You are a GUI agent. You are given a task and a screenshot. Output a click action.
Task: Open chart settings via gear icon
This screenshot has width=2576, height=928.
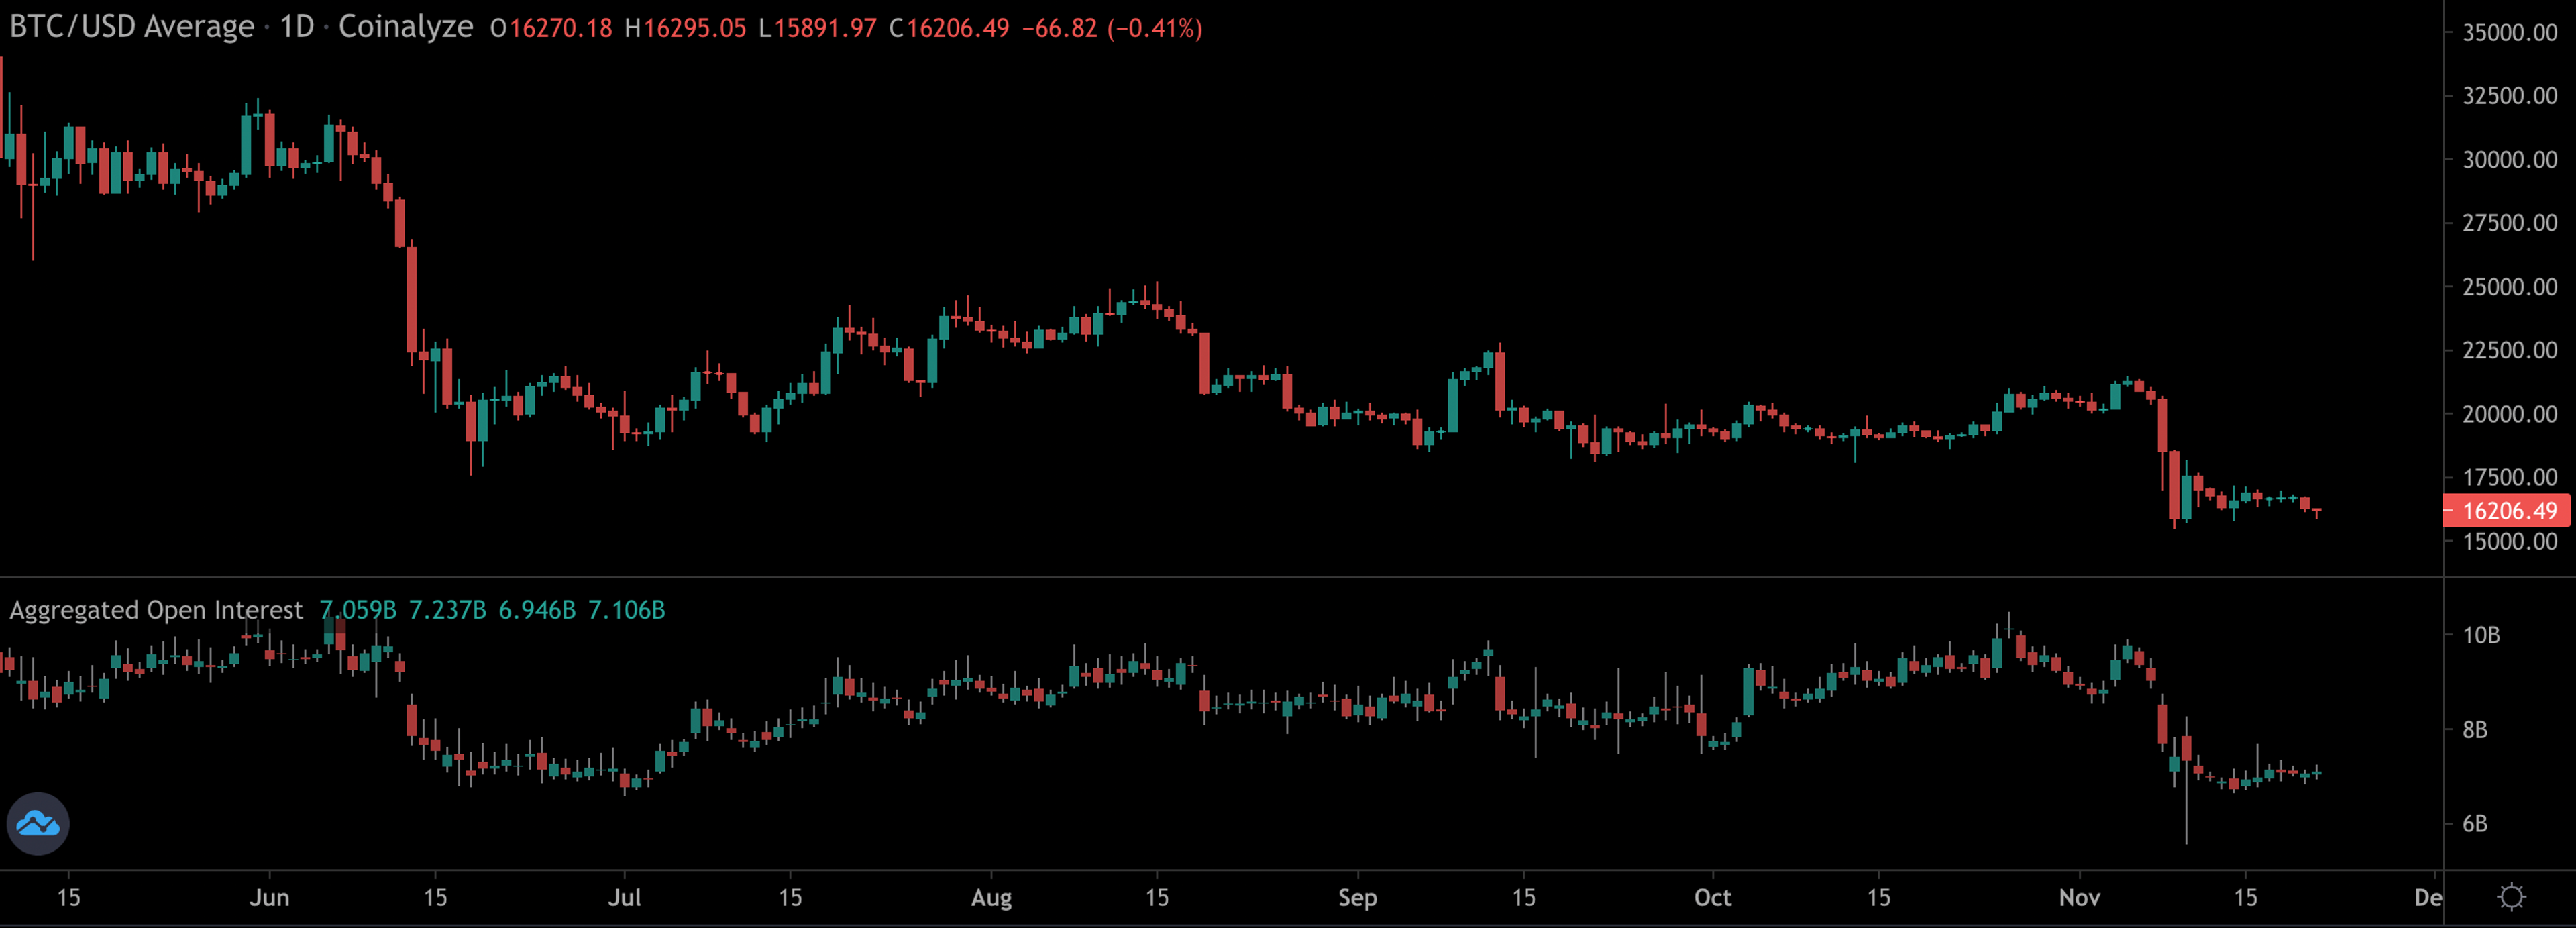point(2511,897)
